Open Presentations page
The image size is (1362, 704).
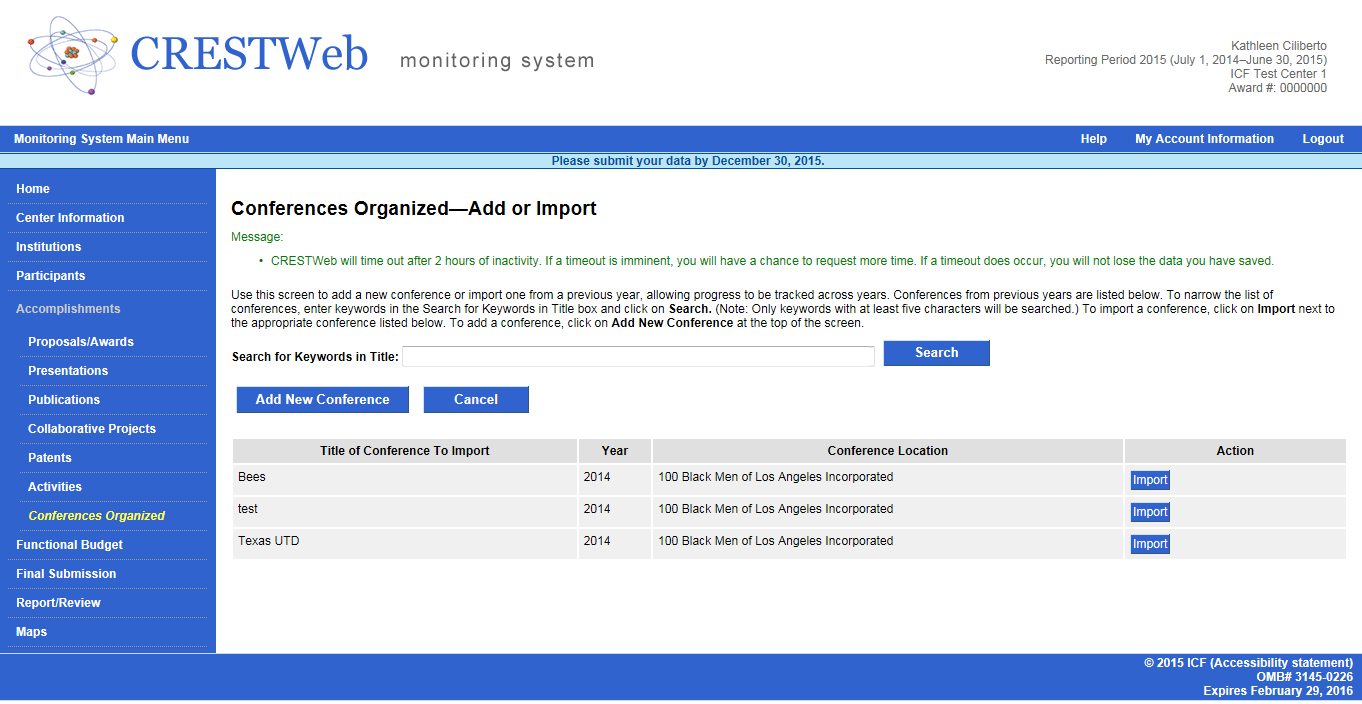(x=68, y=371)
